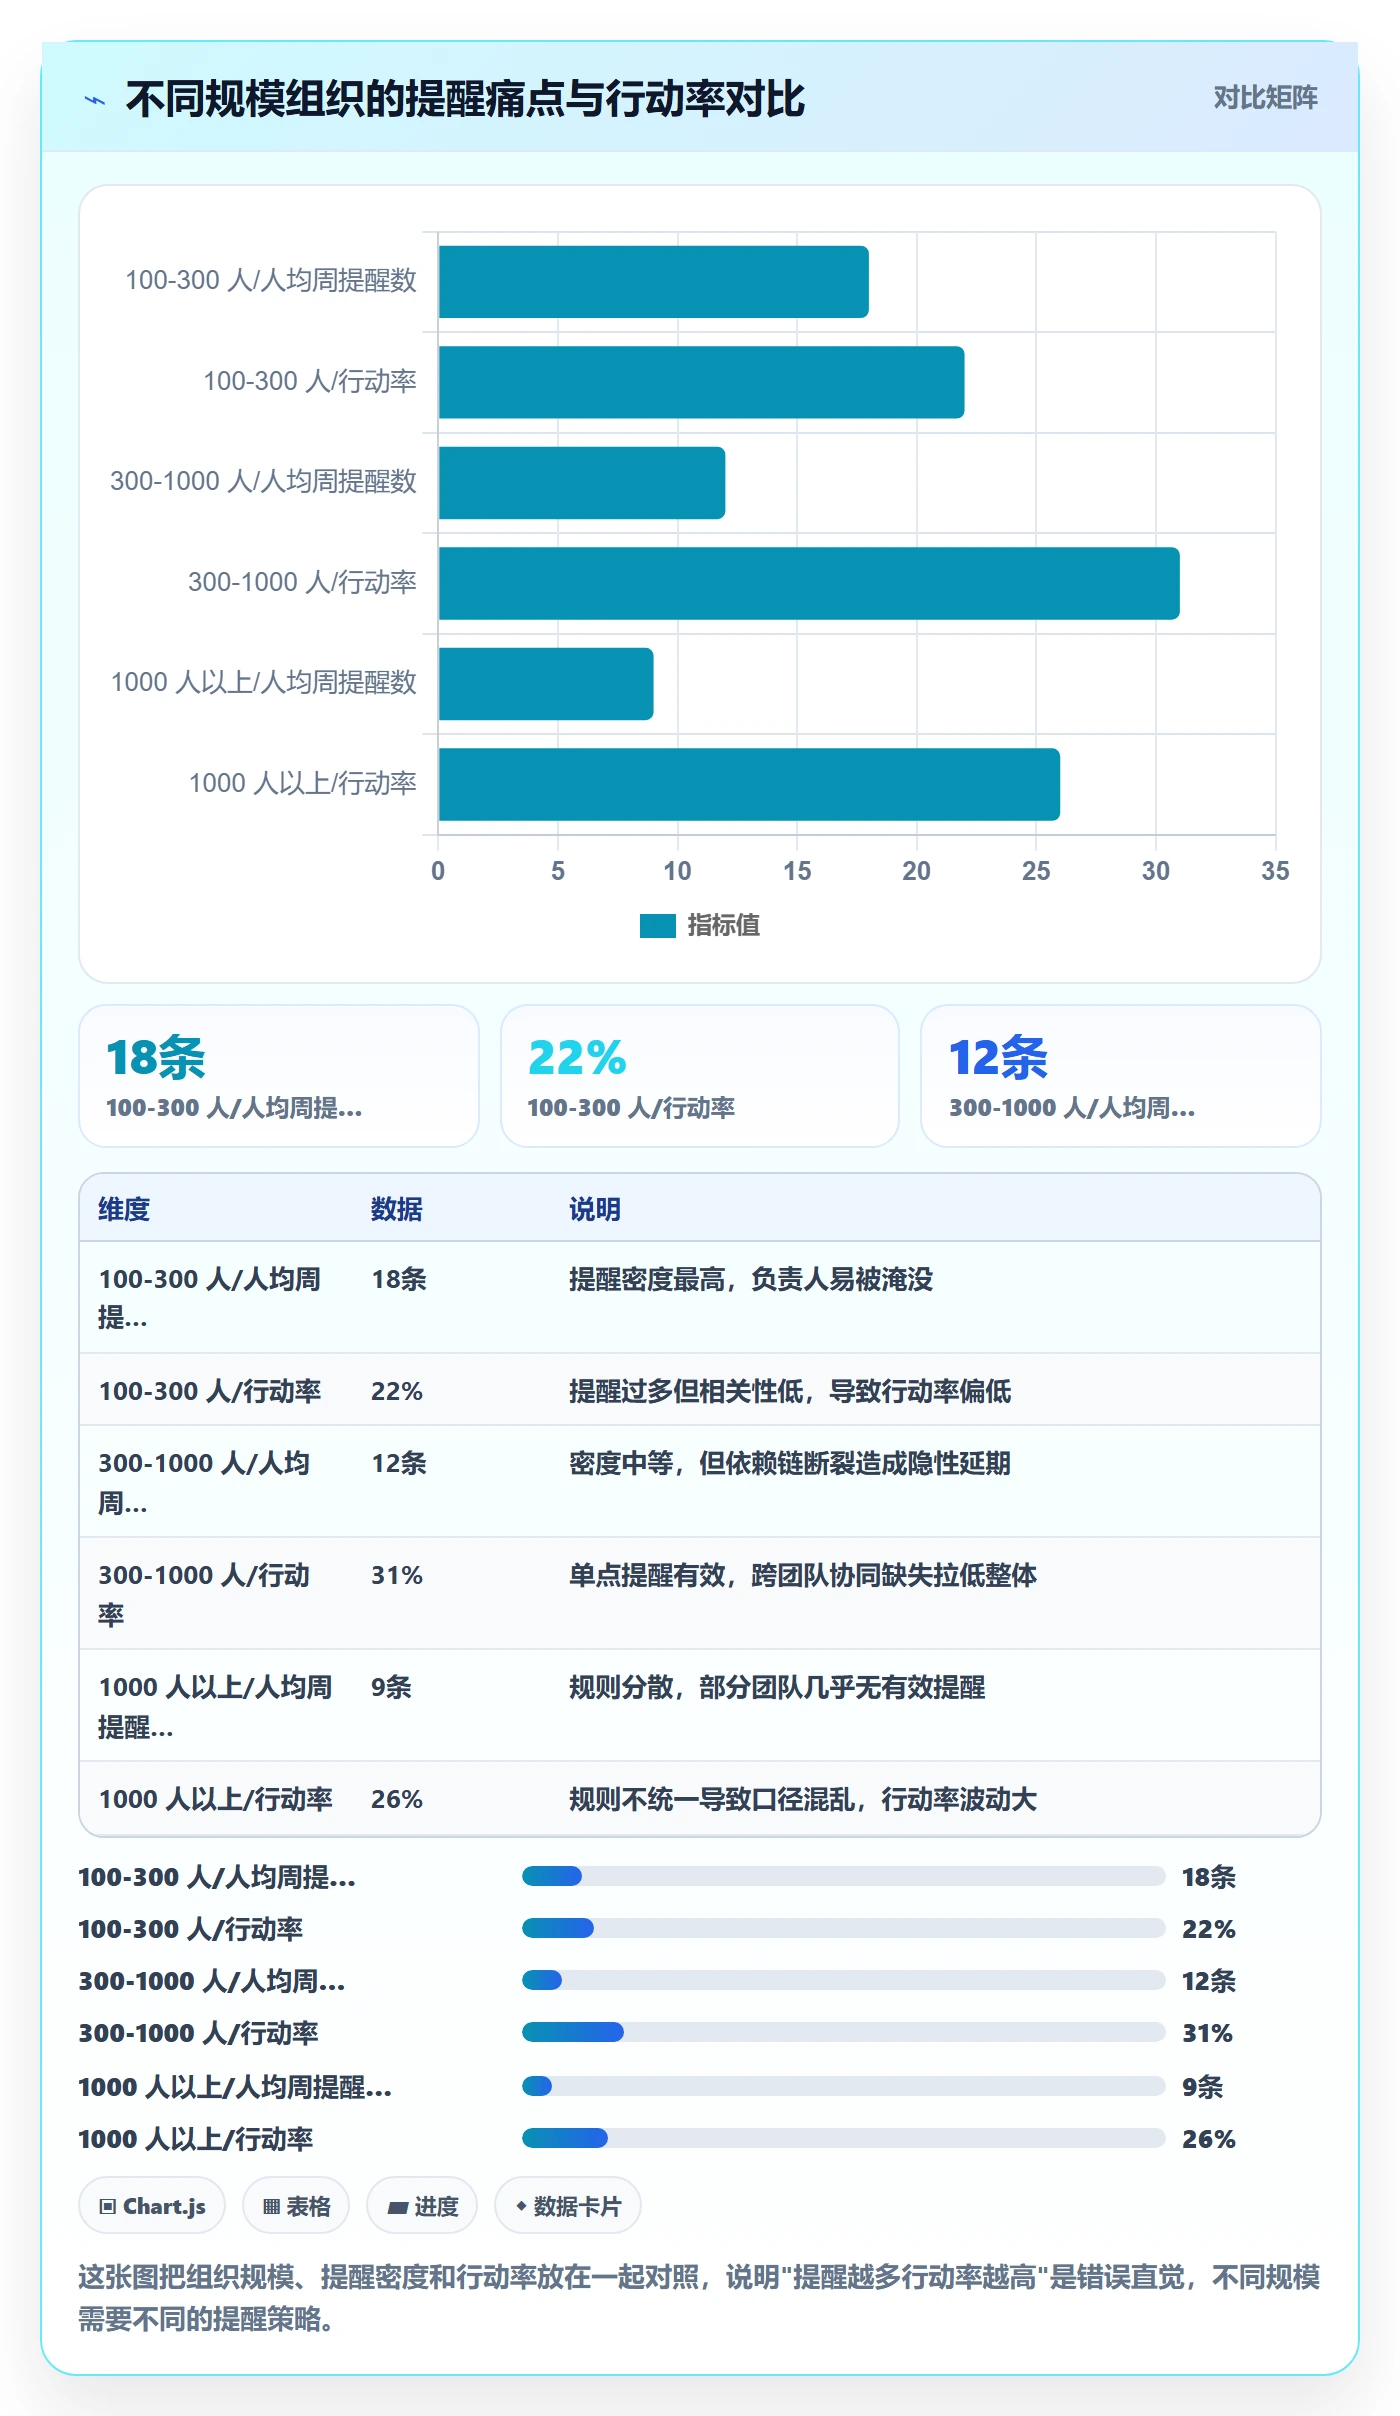Viewport: 1400px width, 2416px height.
Task: Select table cell 单点提醒有效，跨团队协同缺失拉低整体
Action: (x=803, y=1575)
